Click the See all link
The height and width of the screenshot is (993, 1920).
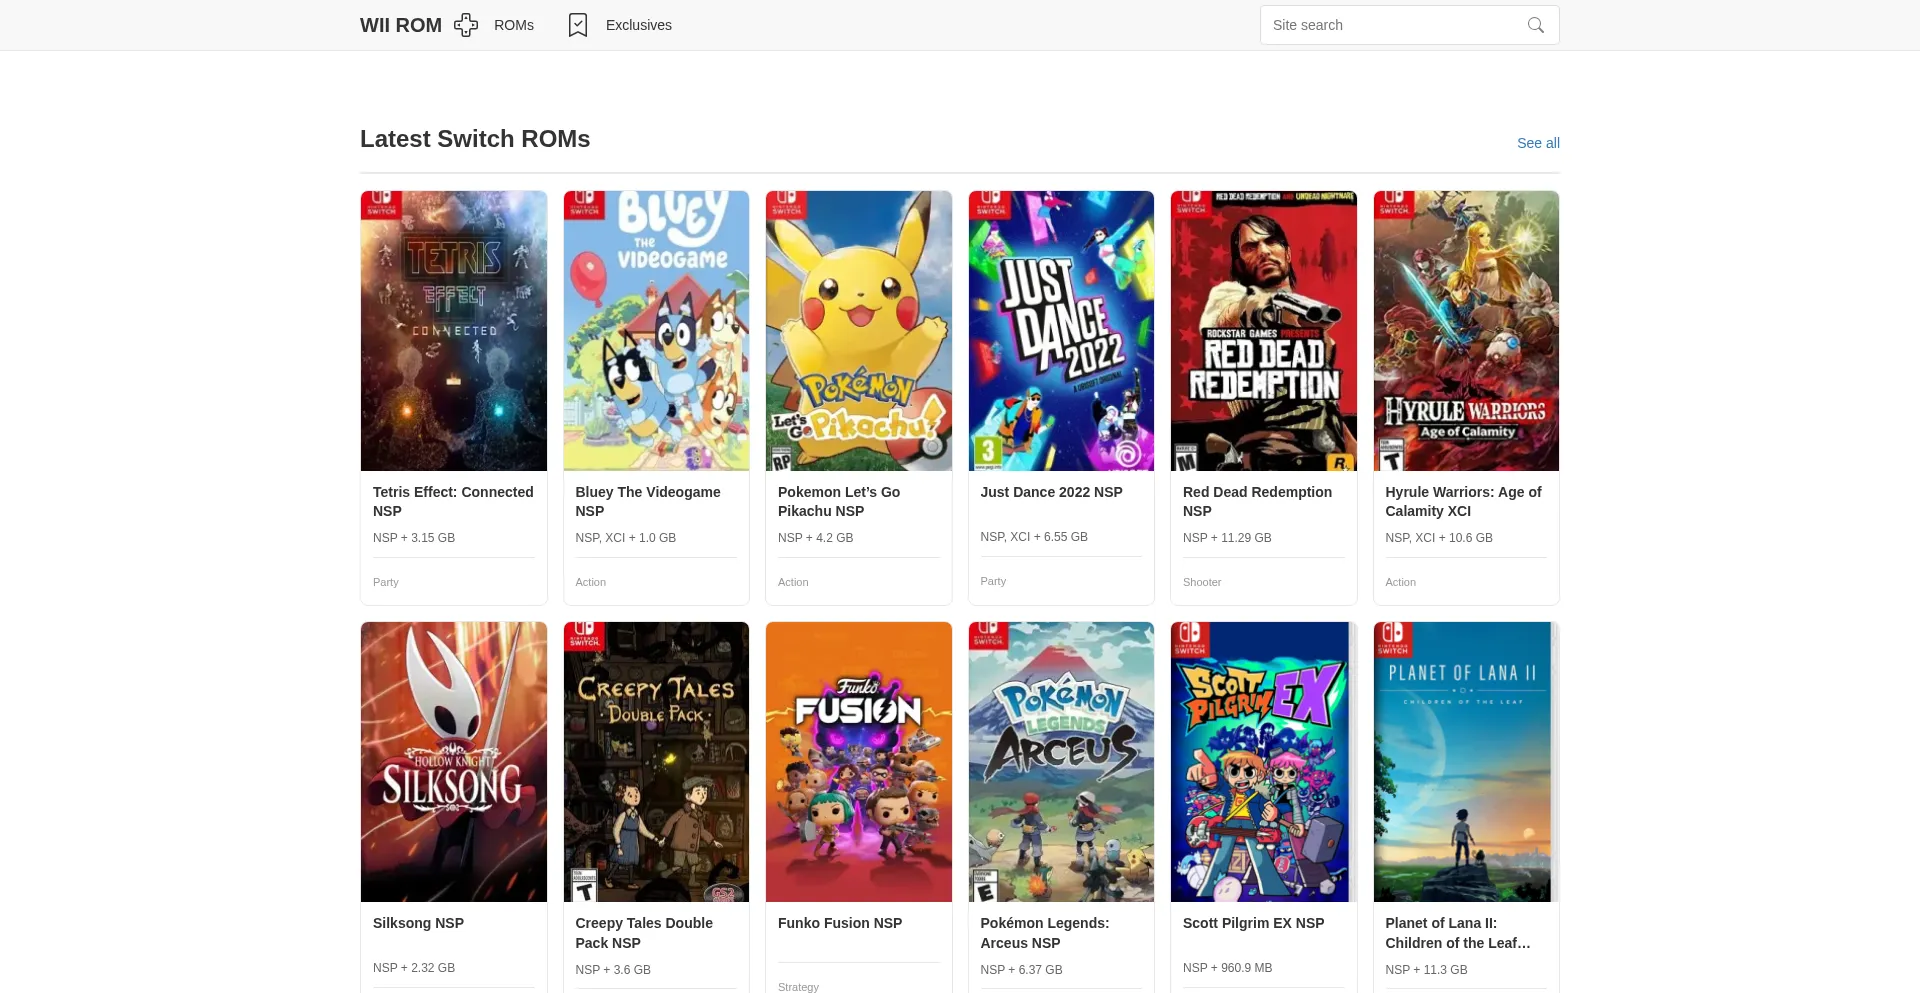pyautogui.click(x=1538, y=143)
